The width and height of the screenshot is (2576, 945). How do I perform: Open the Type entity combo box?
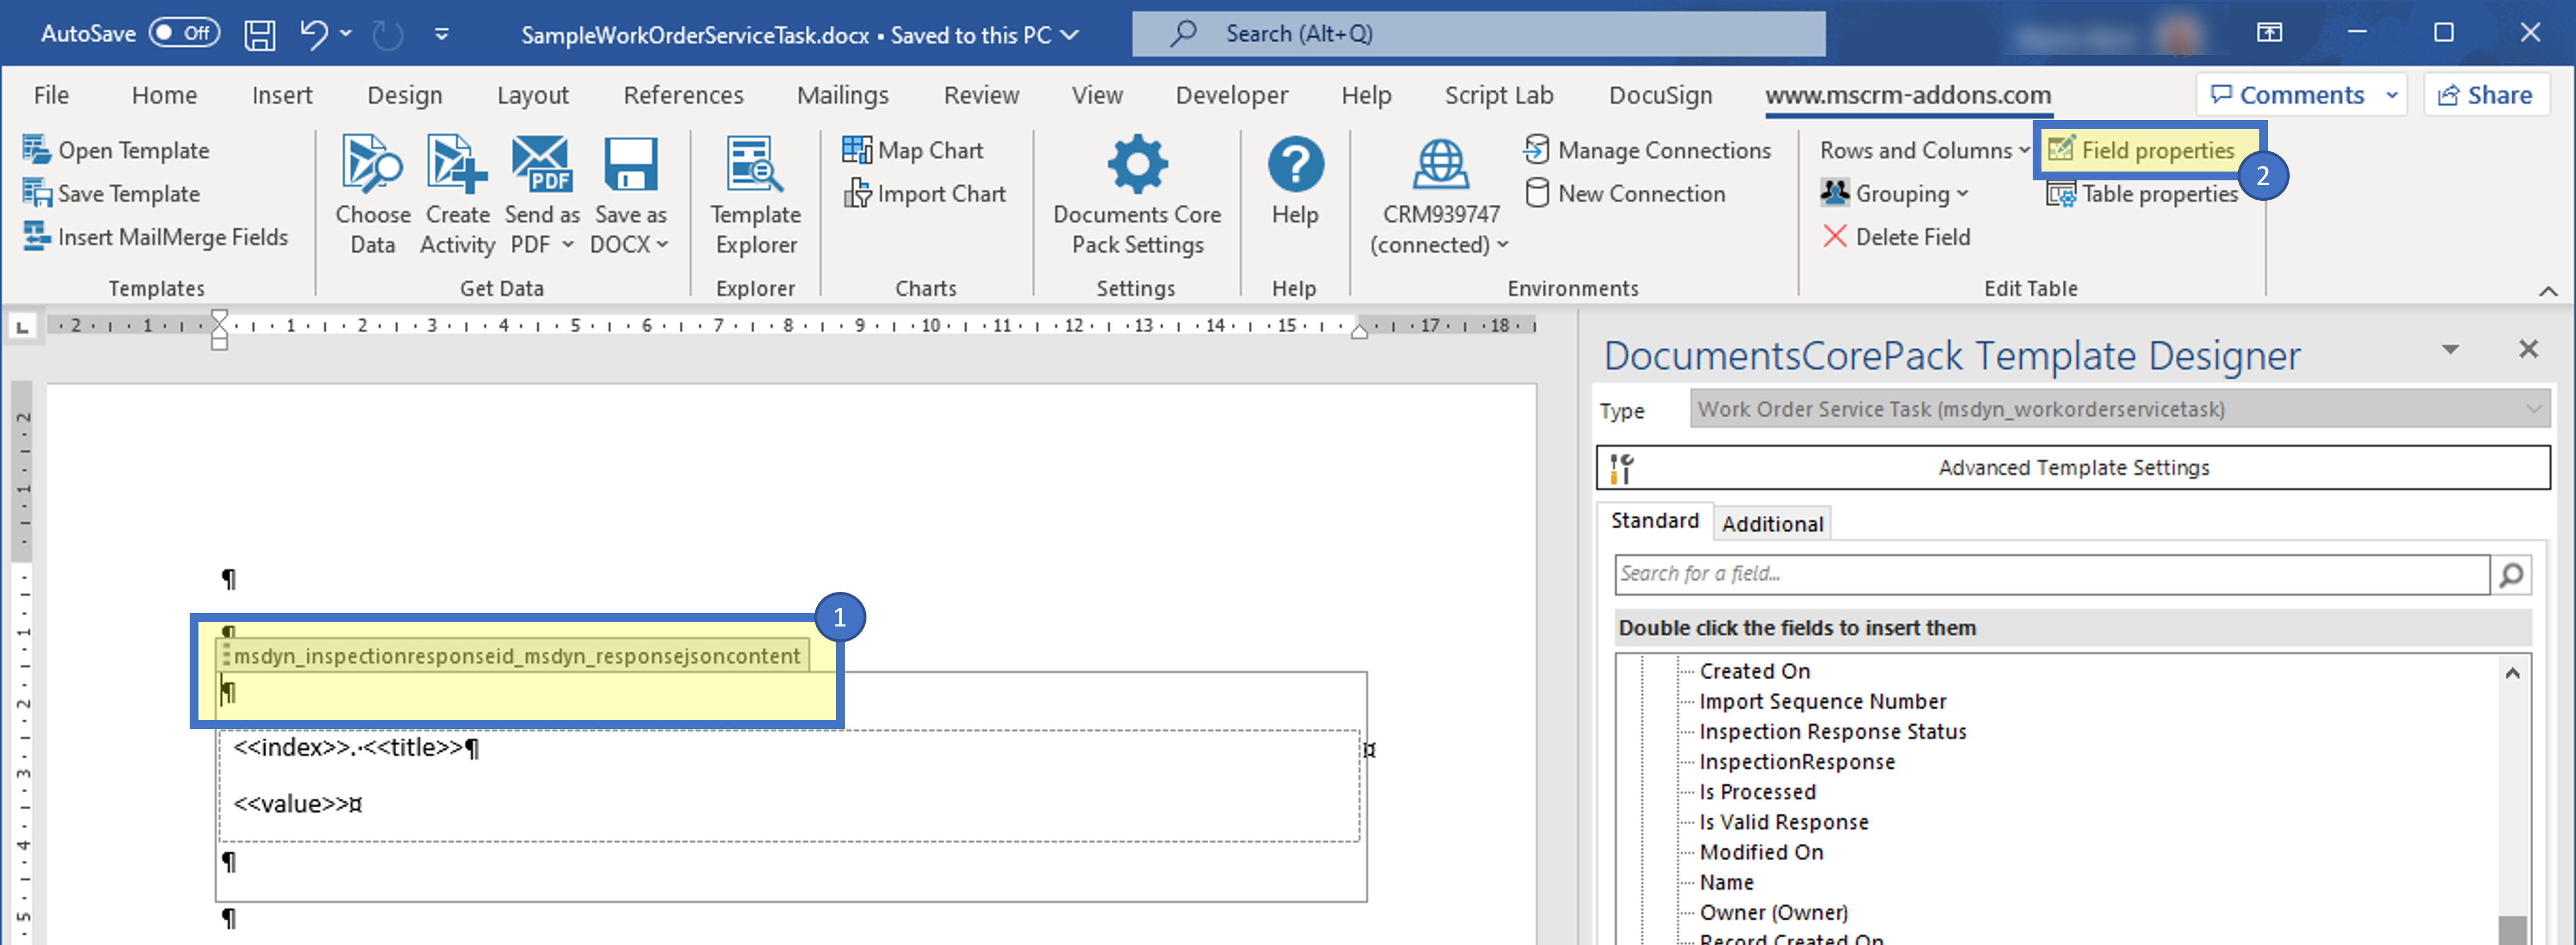tap(2118, 409)
